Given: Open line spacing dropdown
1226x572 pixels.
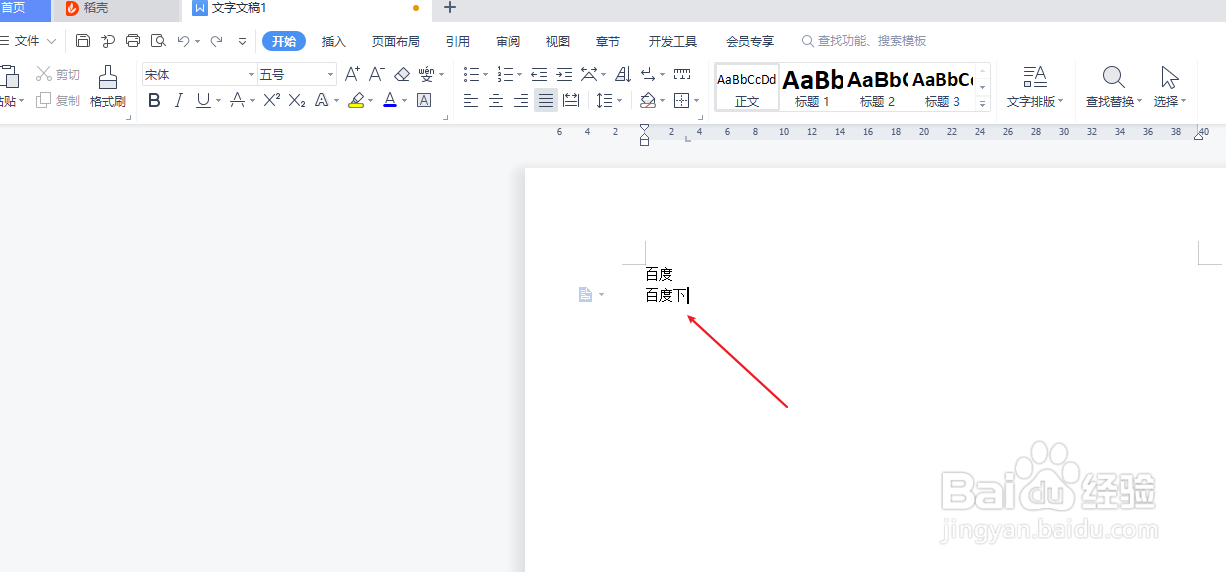Looking at the screenshot, I should (x=620, y=101).
